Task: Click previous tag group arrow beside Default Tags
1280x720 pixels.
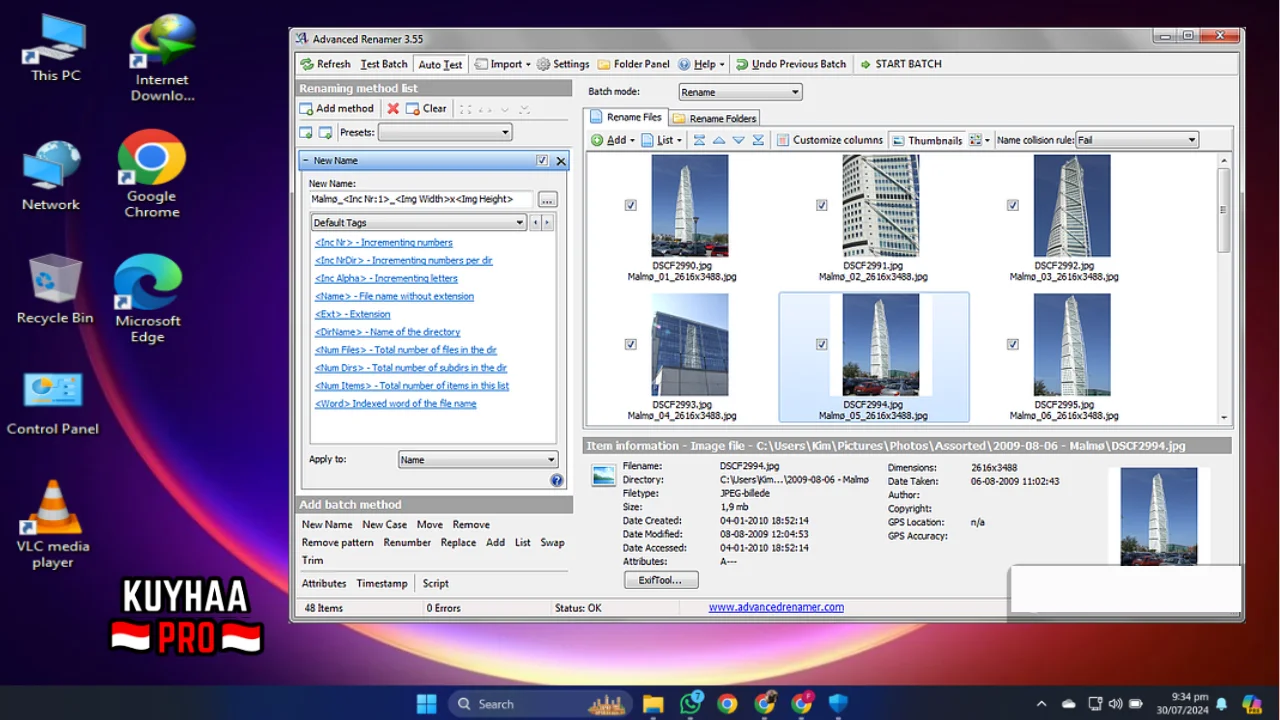Action: coord(535,223)
